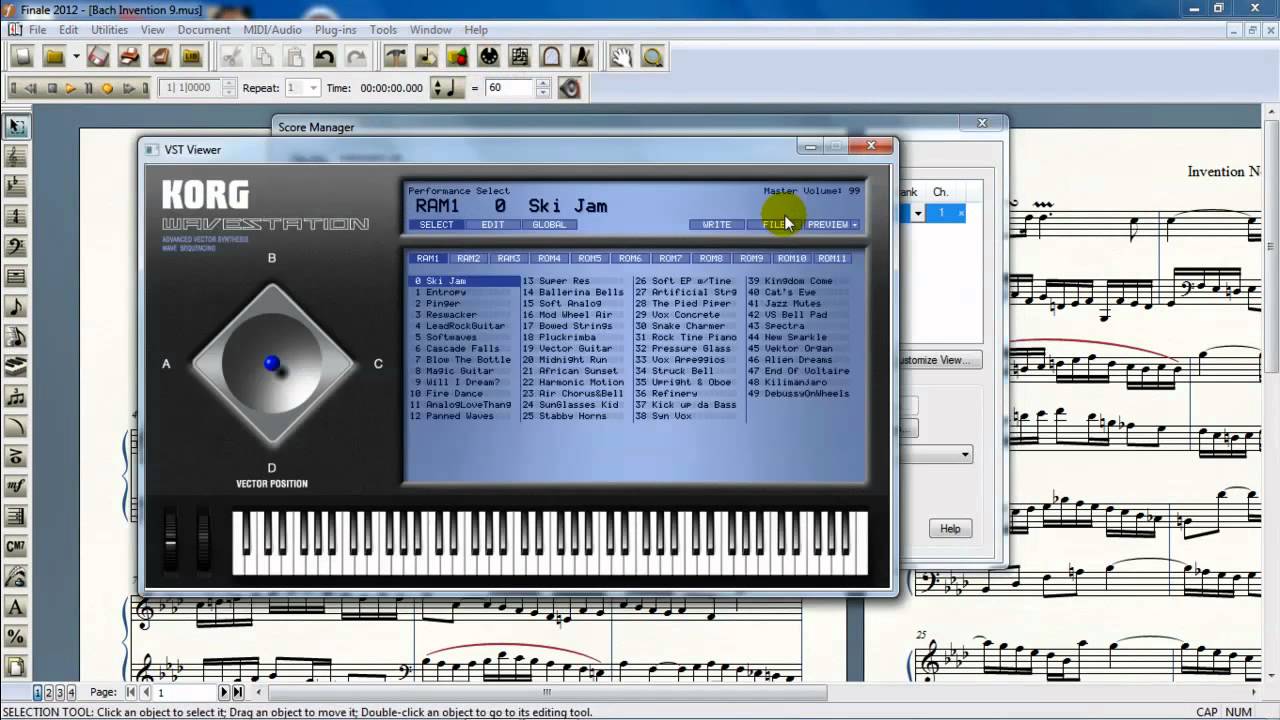This screenshot has height=720, width=1280.
Task: Open the Utilities menu
Action: tap(109, 30)
